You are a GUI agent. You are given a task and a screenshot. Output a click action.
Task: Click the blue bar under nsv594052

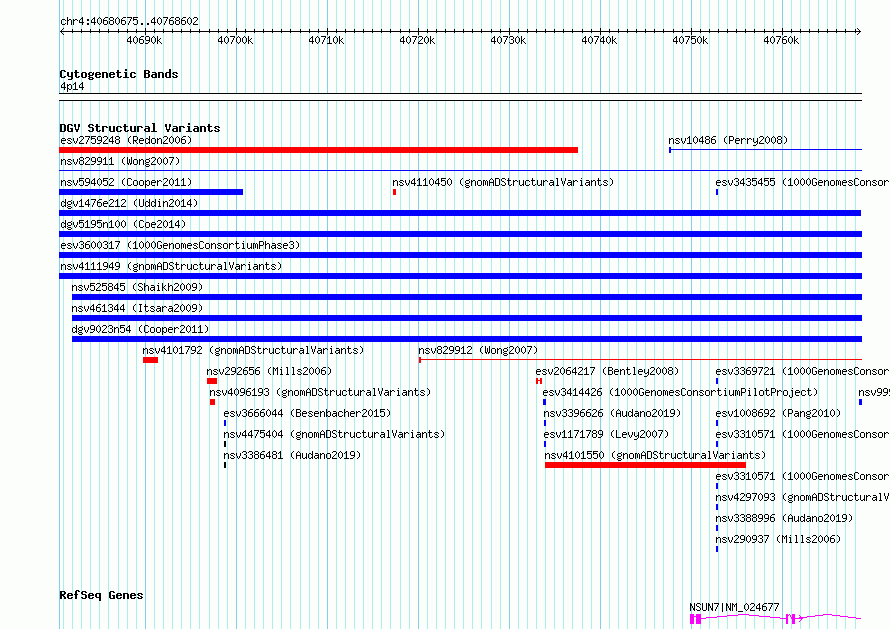pos(151,192)
